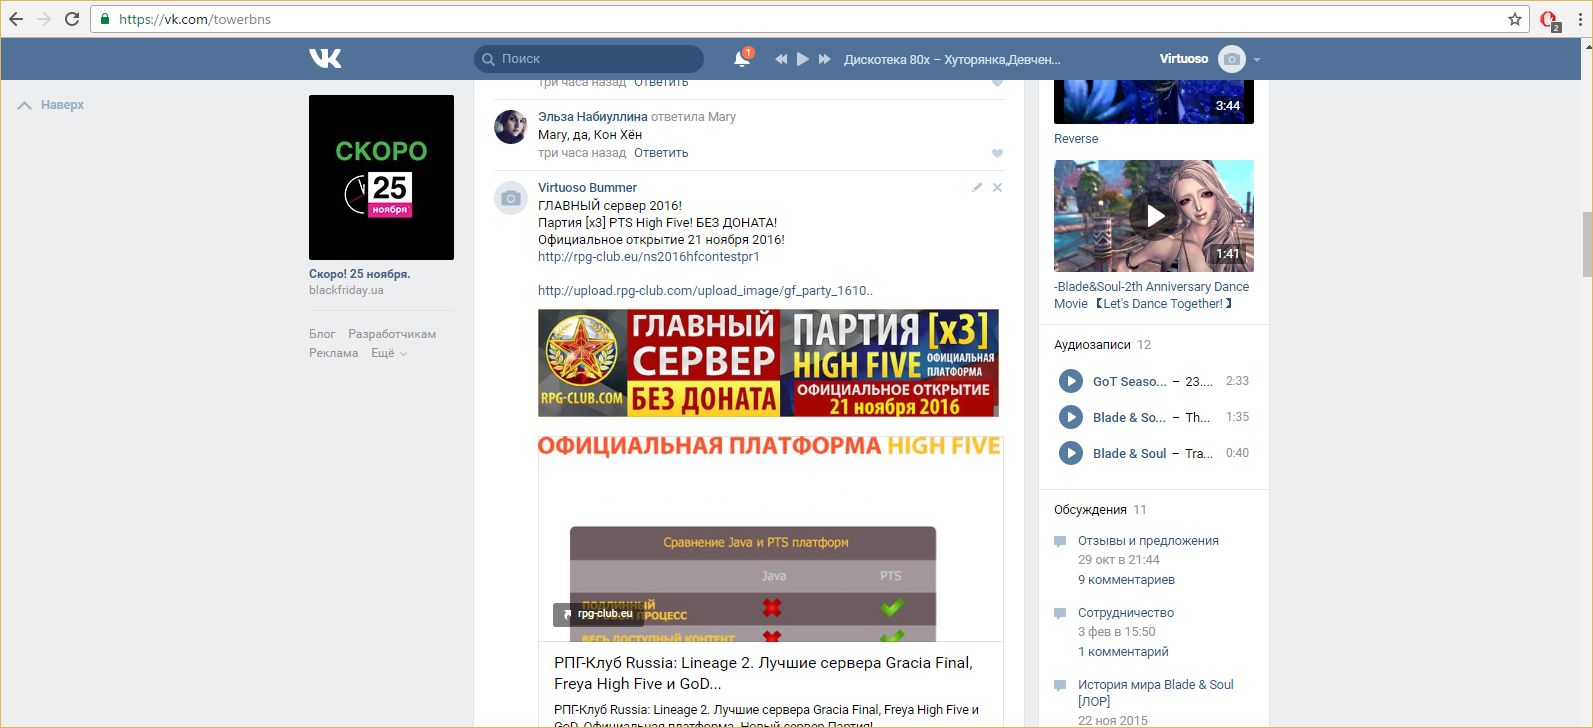The height and width of the screenshot is (728, 1593).
Task: Open the rpg-club.eu contest link
Action: 648,256
